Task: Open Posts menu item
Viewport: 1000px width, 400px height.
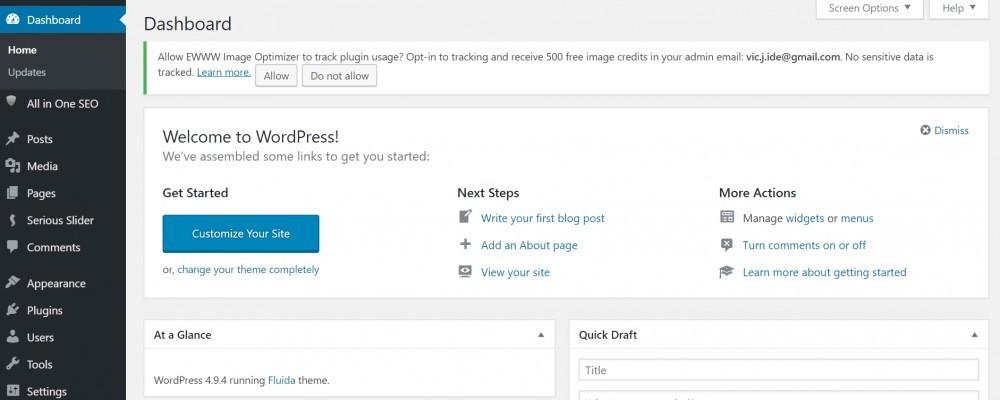Action: coord(62,139)
